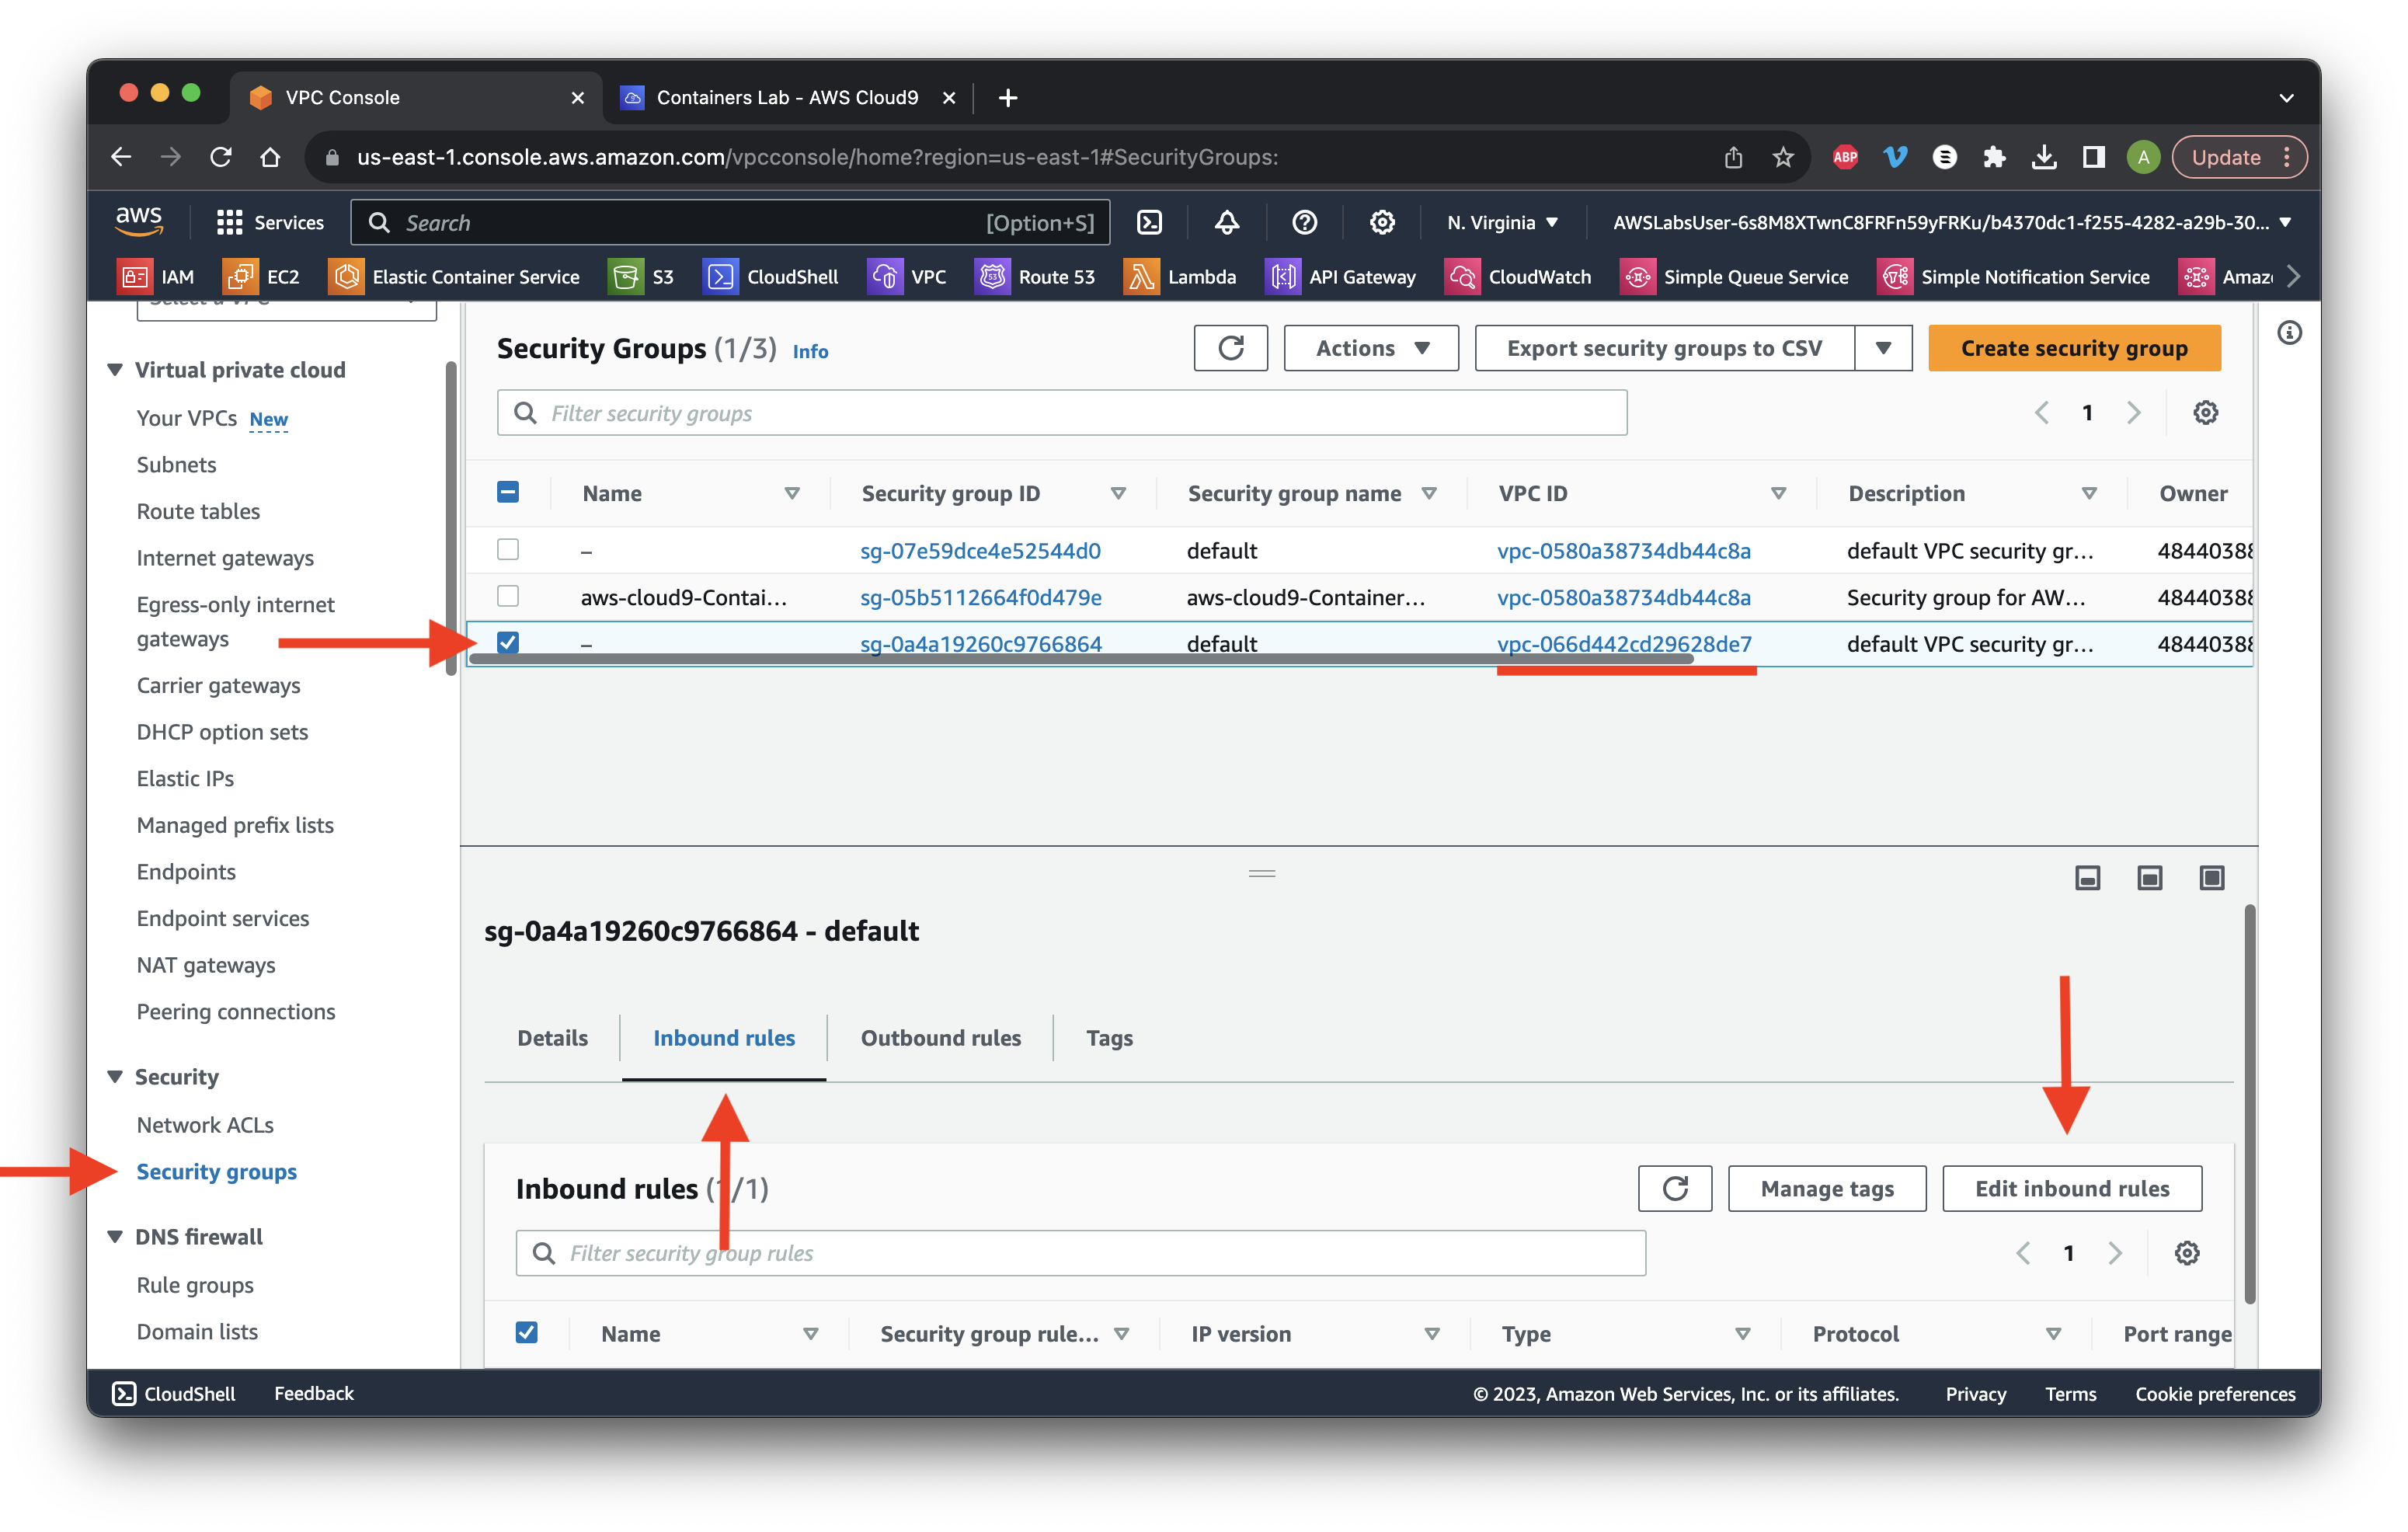
Task: Open the CloudWatch shortcut
Action: (1518, 277)
